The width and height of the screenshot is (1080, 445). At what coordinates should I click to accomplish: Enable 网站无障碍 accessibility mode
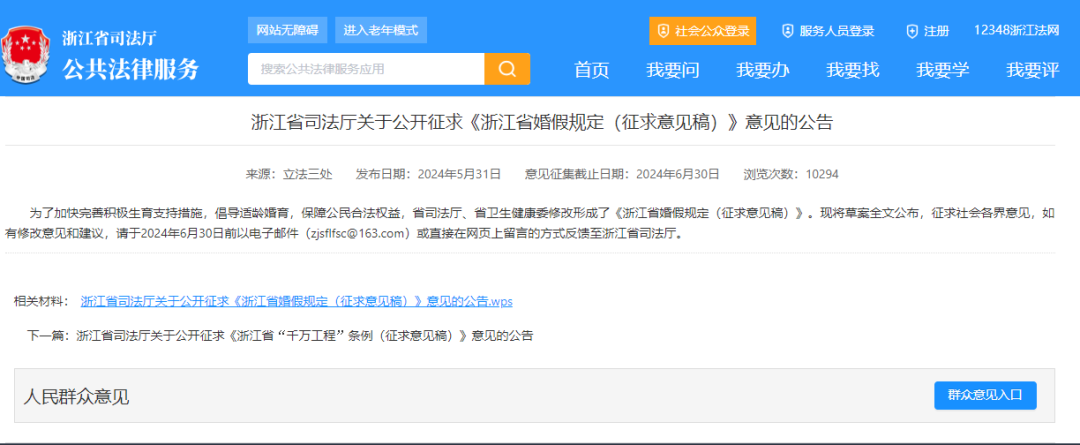pyautogui.click(x=287, y=30)
